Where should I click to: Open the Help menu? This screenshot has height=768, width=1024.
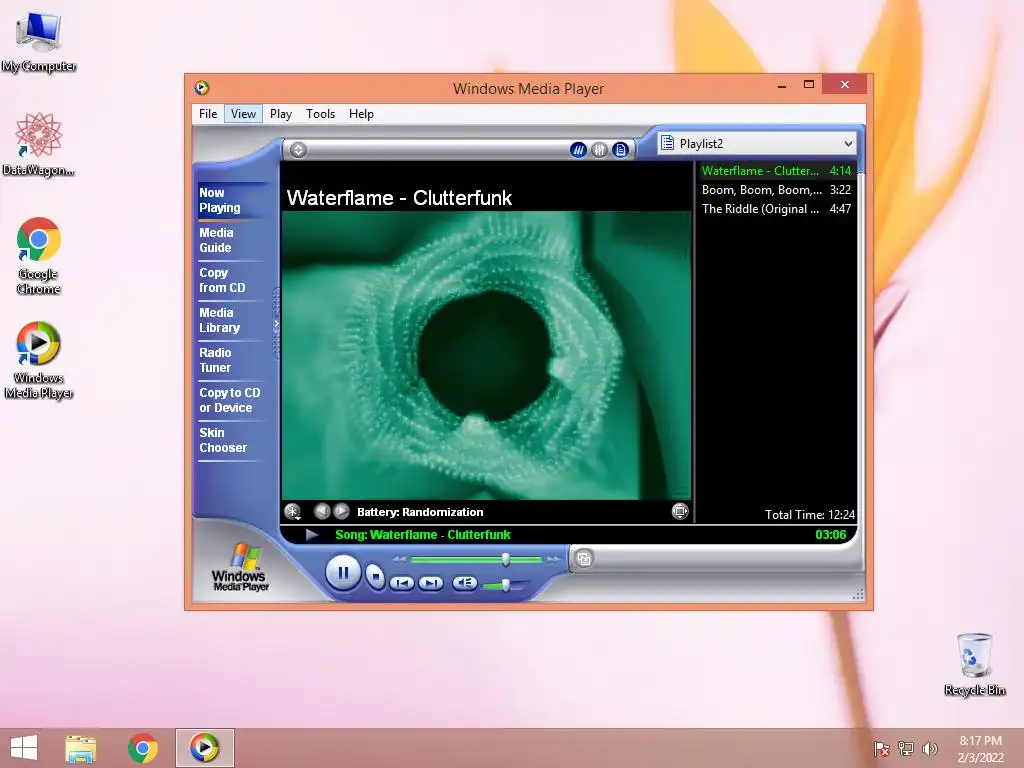pyautogui.click(x=361, y=114)
